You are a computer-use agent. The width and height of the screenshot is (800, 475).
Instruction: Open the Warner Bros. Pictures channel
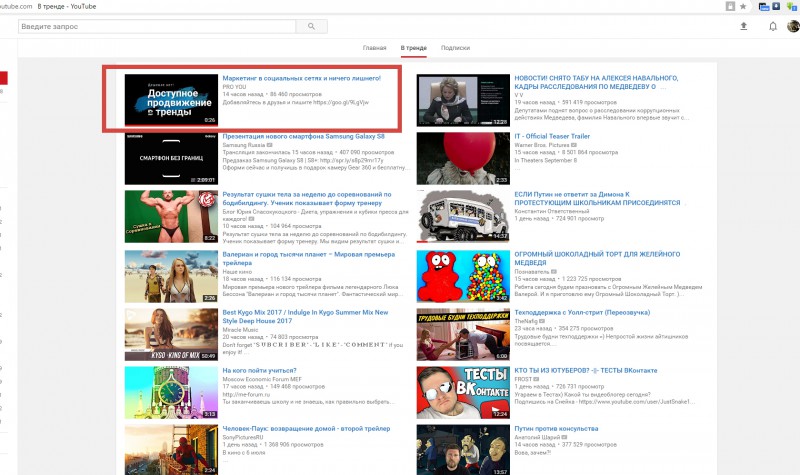click(x=542, y=145)
